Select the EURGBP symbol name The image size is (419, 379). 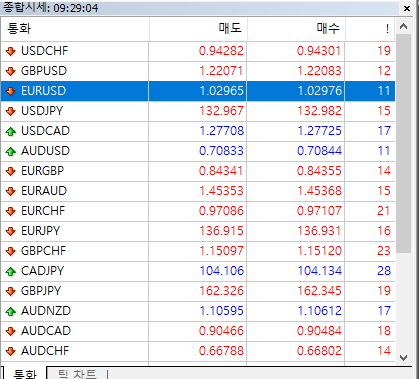42,171
